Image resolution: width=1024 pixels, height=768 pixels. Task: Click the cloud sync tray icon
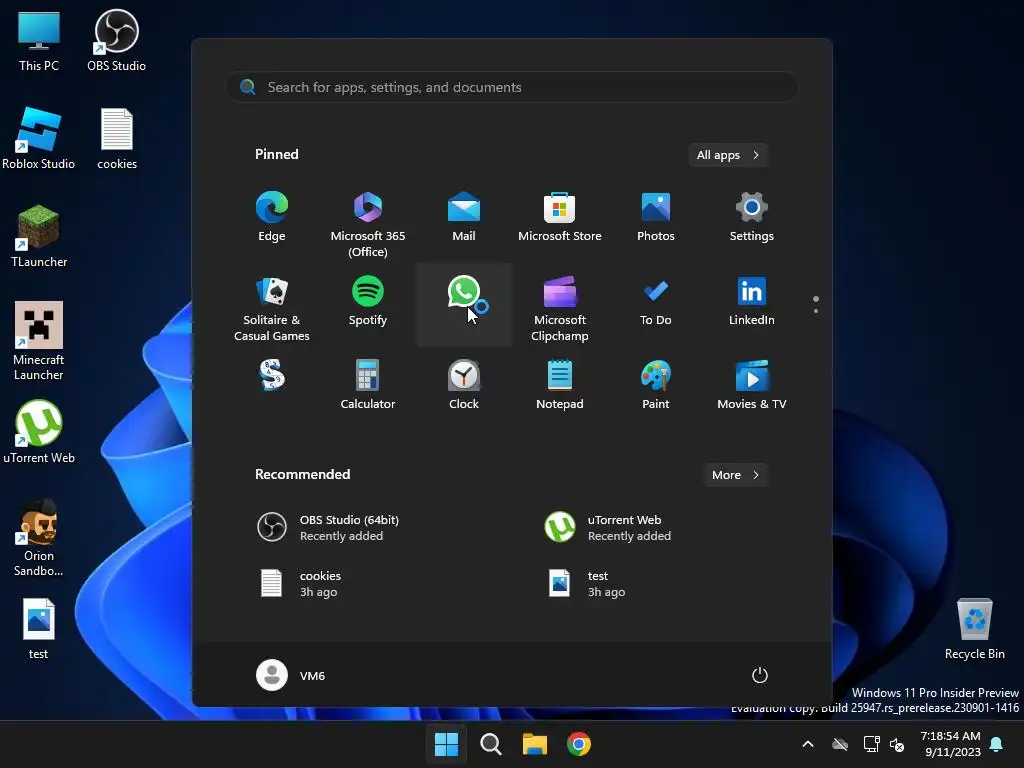840,744
